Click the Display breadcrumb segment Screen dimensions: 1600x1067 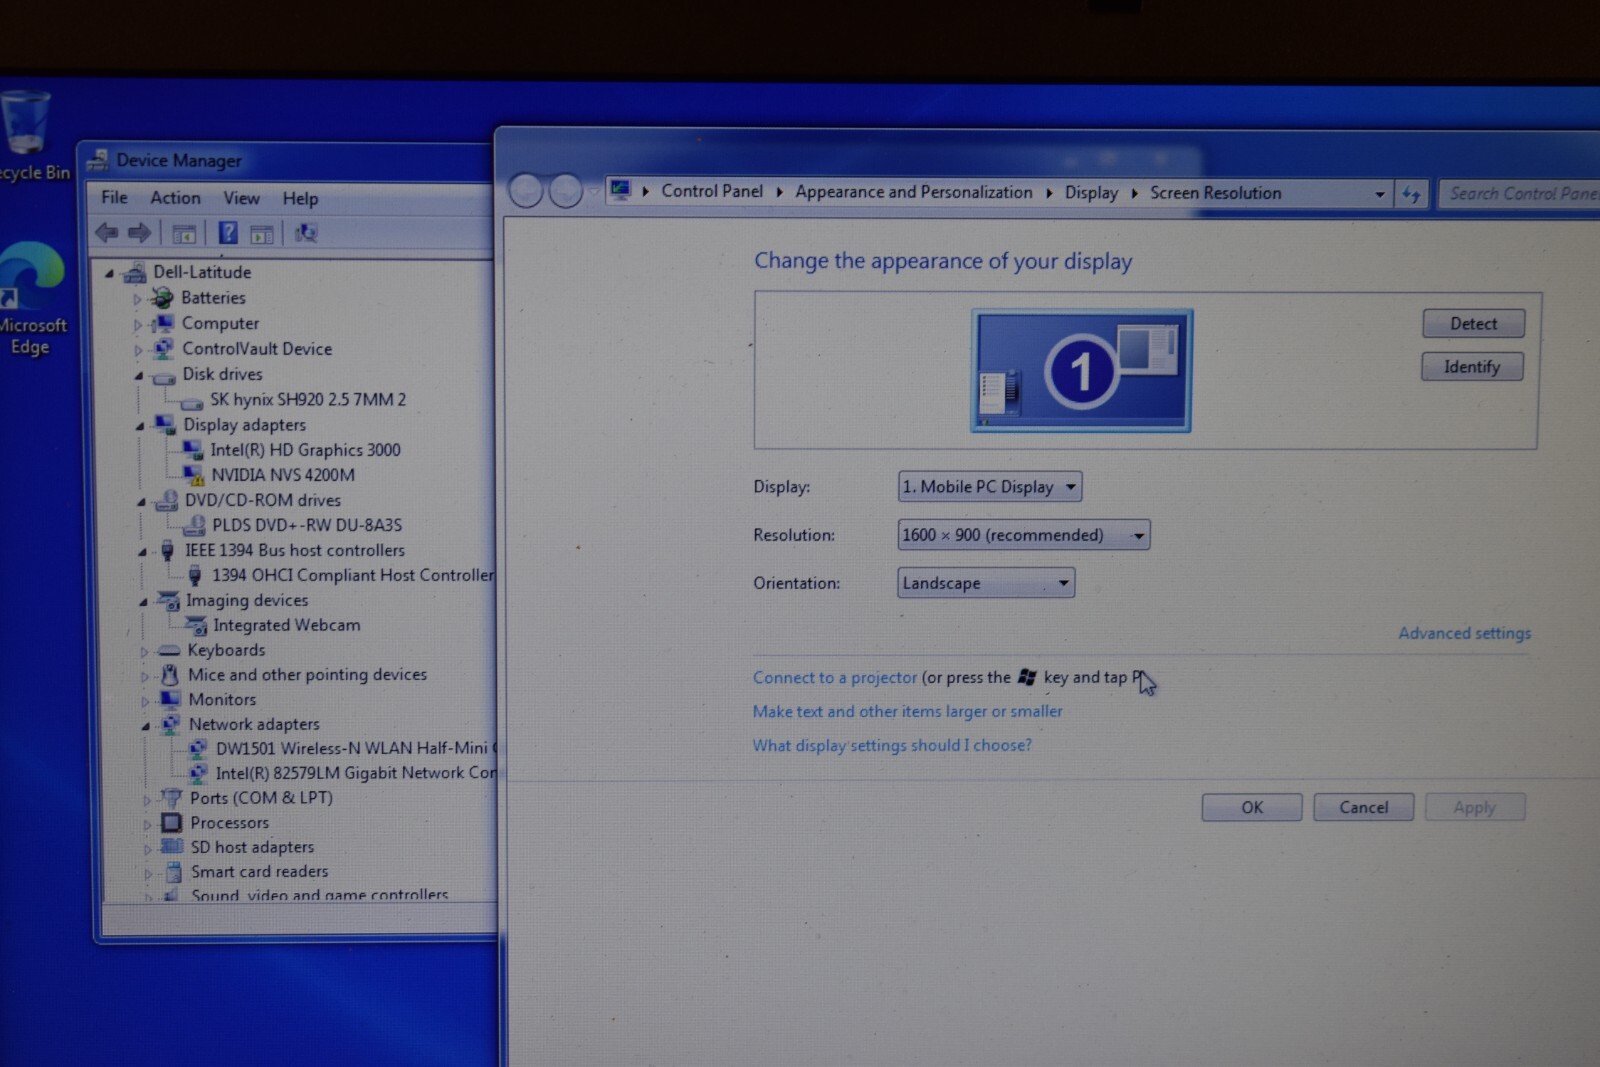point(1091,193)
